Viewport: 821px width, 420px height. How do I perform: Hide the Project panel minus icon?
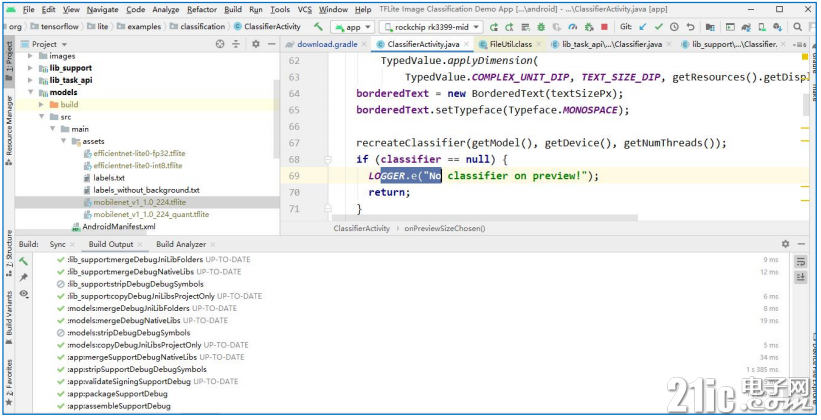click(x=271, y=44)
